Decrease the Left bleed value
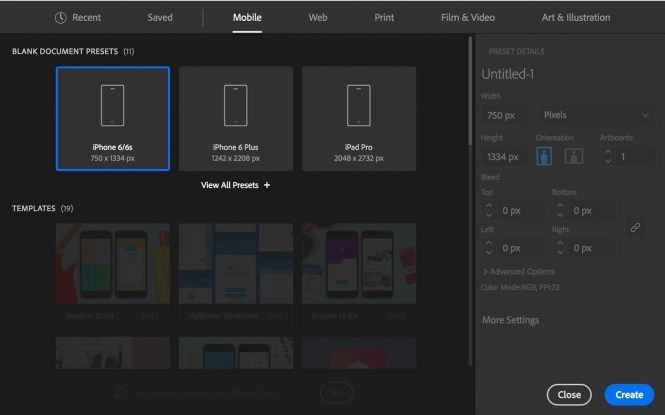This screenshot has width=665, height=415. point(489,253)
